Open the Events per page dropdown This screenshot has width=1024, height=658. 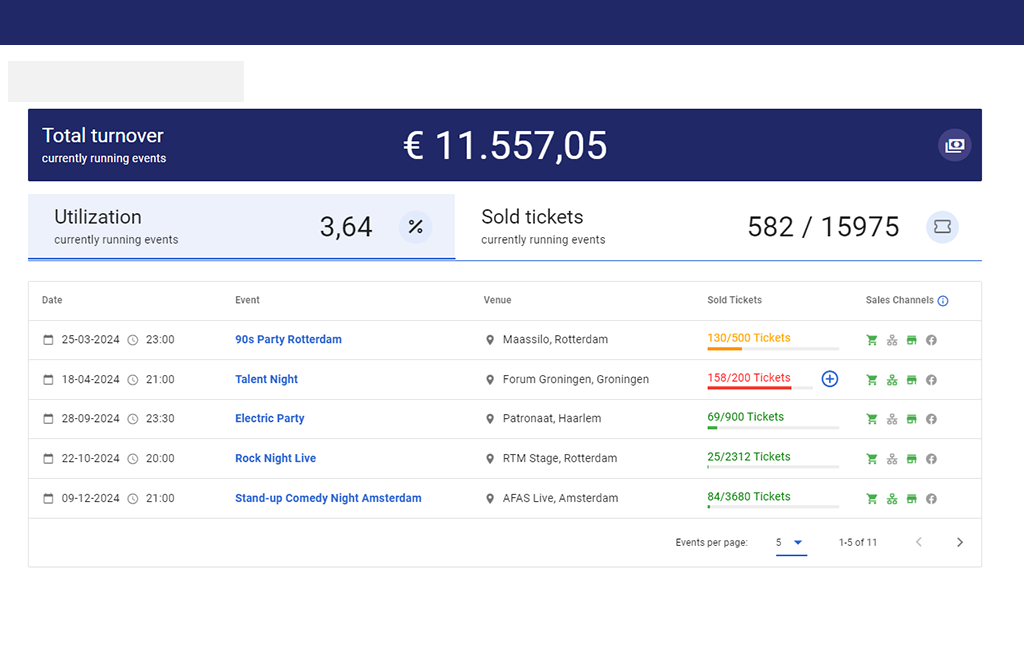pos(790,543)
